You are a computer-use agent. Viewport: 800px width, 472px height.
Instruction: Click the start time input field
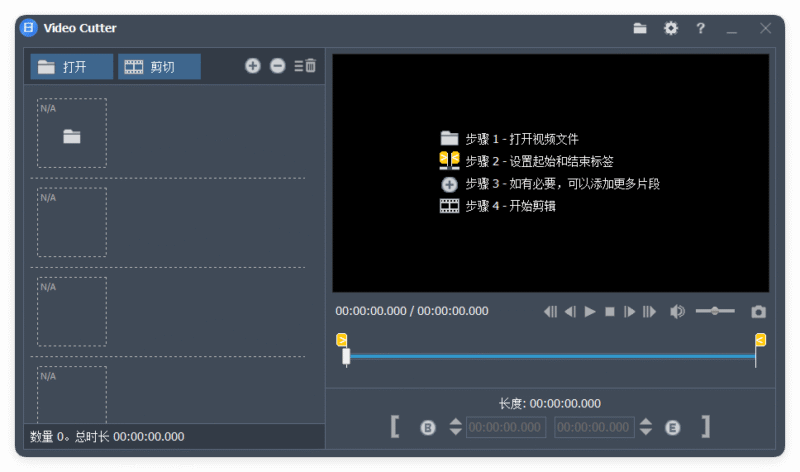[506, 427]
